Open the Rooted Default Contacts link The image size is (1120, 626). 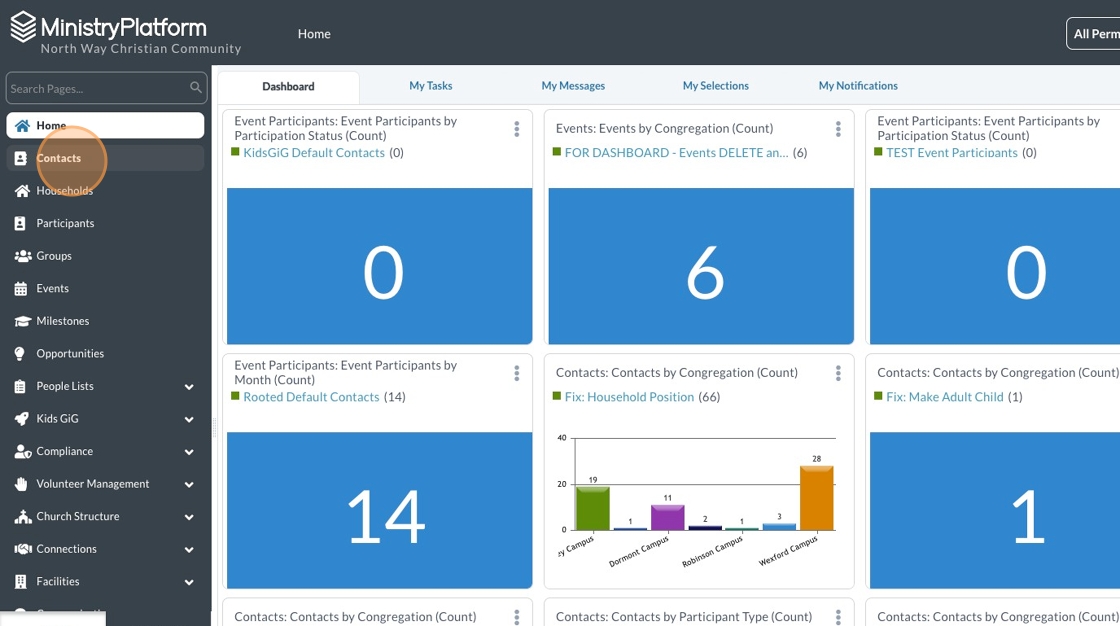point(311,397)
